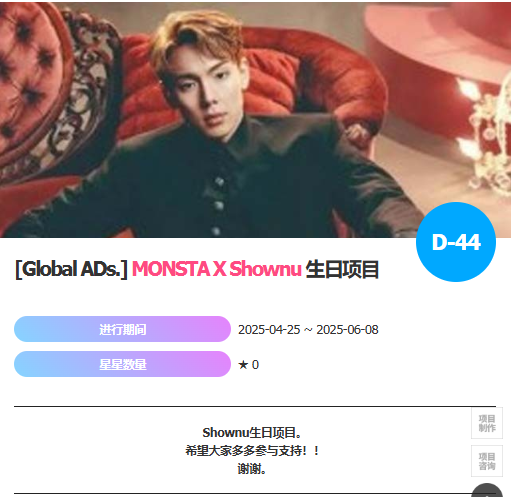Click the blue D-44 countdown badge
This screenshot has height=497, width=513.
click(456, 242)
